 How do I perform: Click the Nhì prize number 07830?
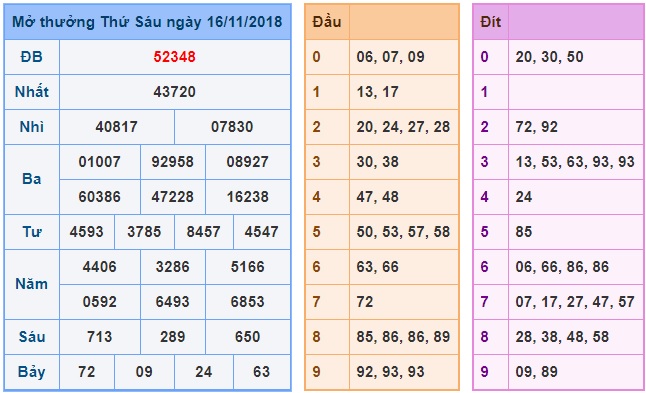pyautogui.click(x=232, y=127)
